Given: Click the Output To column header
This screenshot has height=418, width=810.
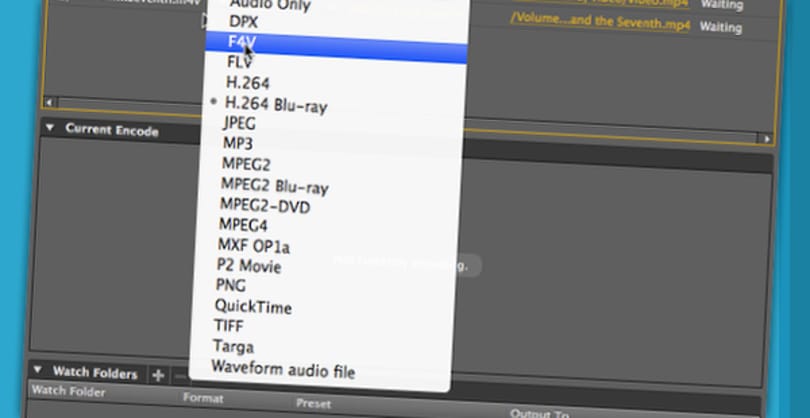Looking at the screenshot, I should [x=539, y=414].
